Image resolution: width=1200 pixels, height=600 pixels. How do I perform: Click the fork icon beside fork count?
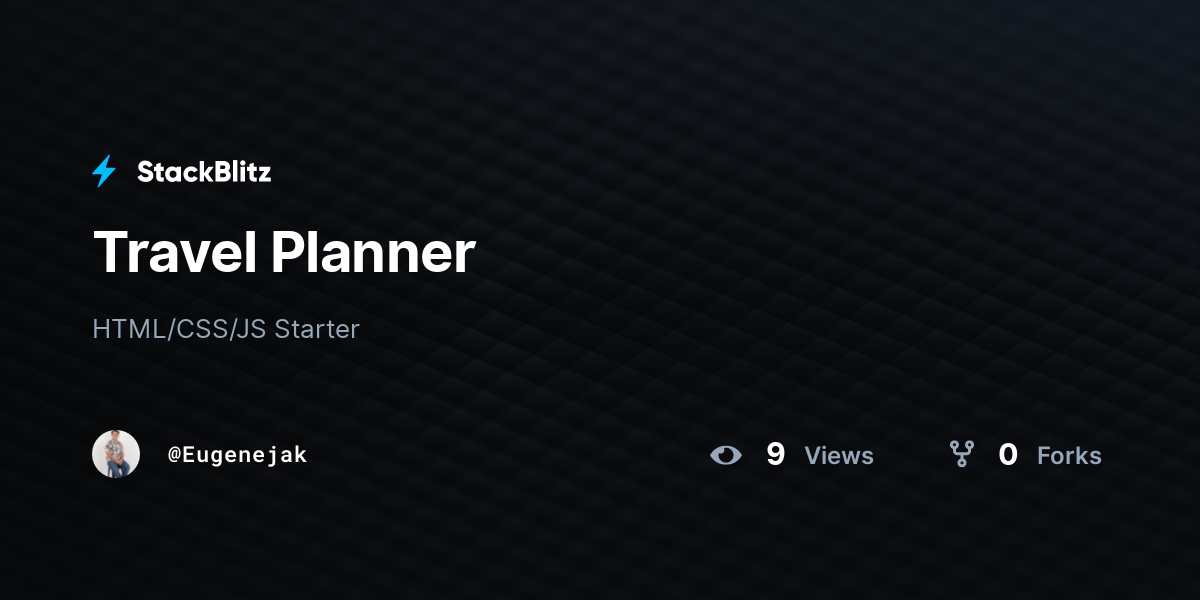pos(962,455)
